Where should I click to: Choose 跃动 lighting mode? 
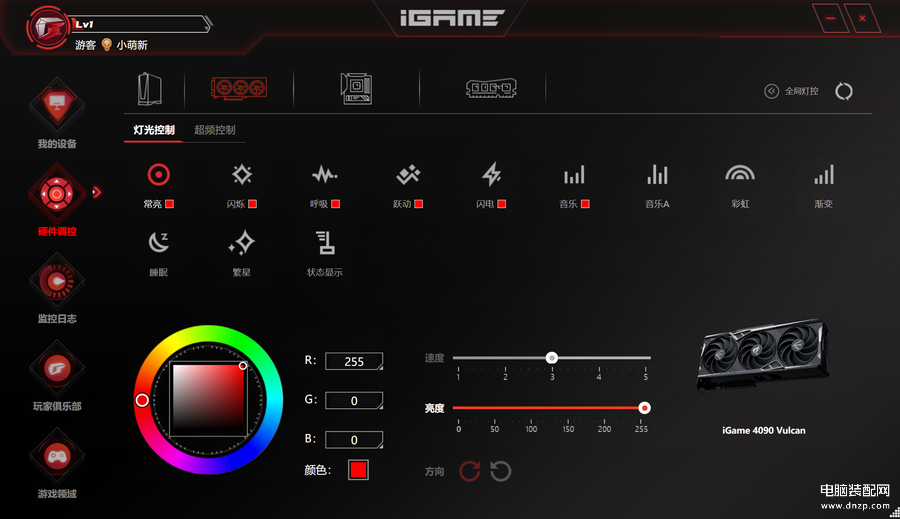point(408,186)
